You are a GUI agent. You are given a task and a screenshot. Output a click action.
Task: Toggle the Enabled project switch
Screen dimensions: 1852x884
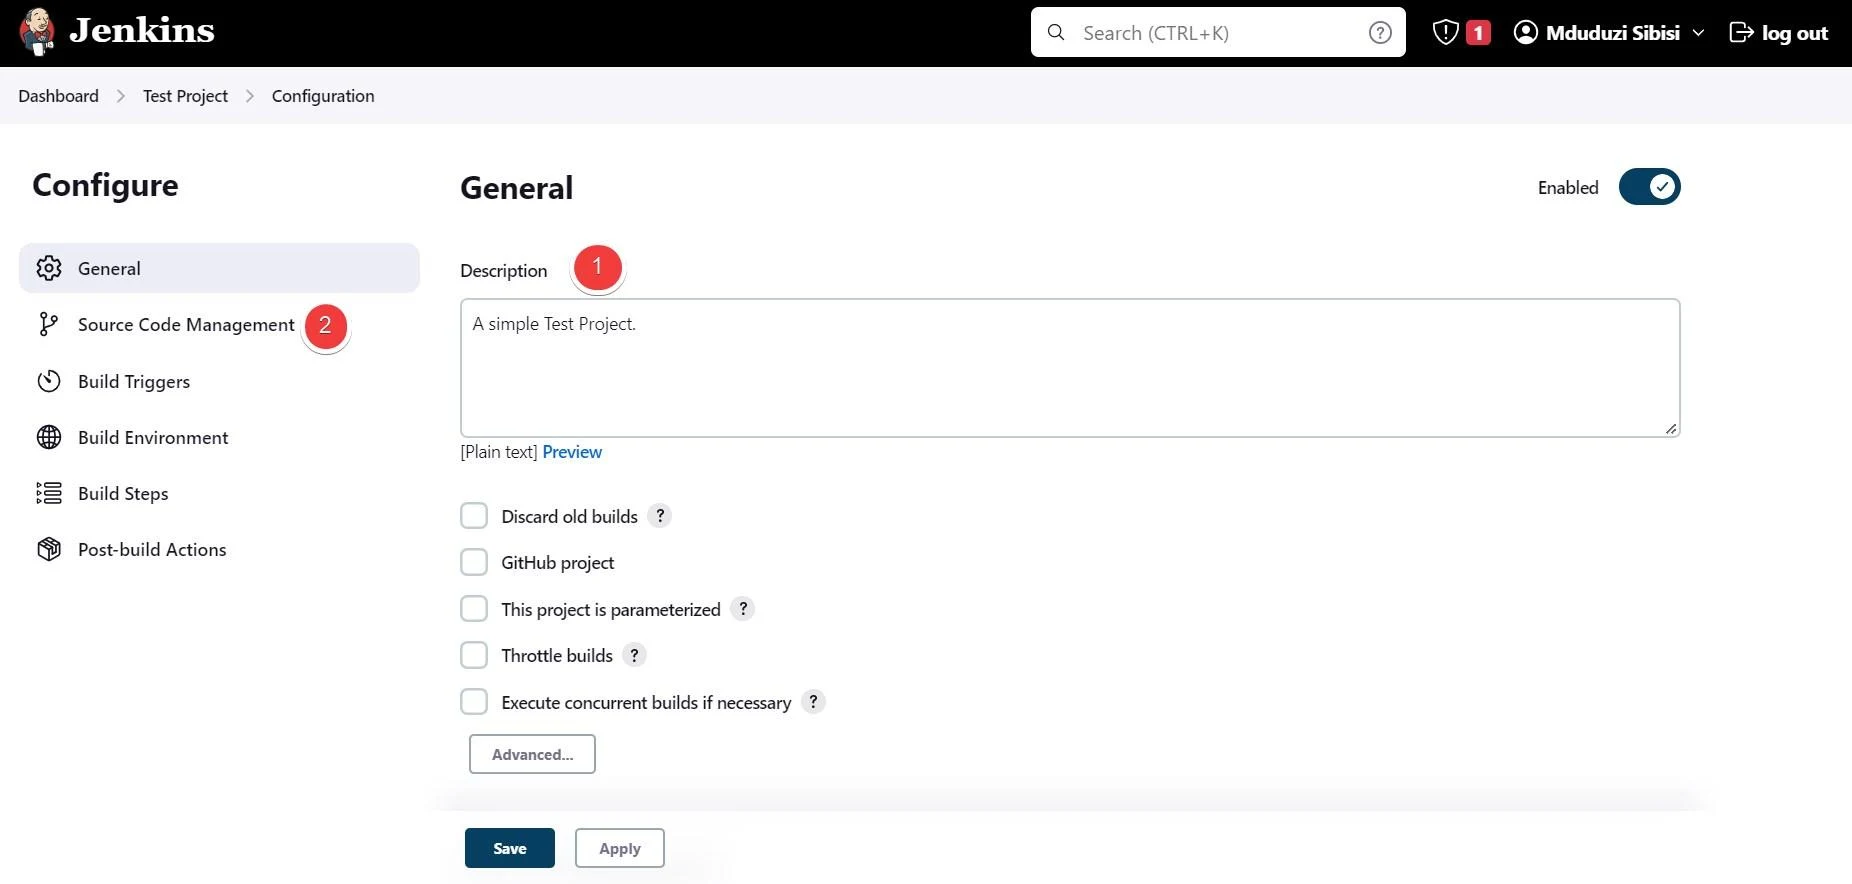tap(1650, 187)
